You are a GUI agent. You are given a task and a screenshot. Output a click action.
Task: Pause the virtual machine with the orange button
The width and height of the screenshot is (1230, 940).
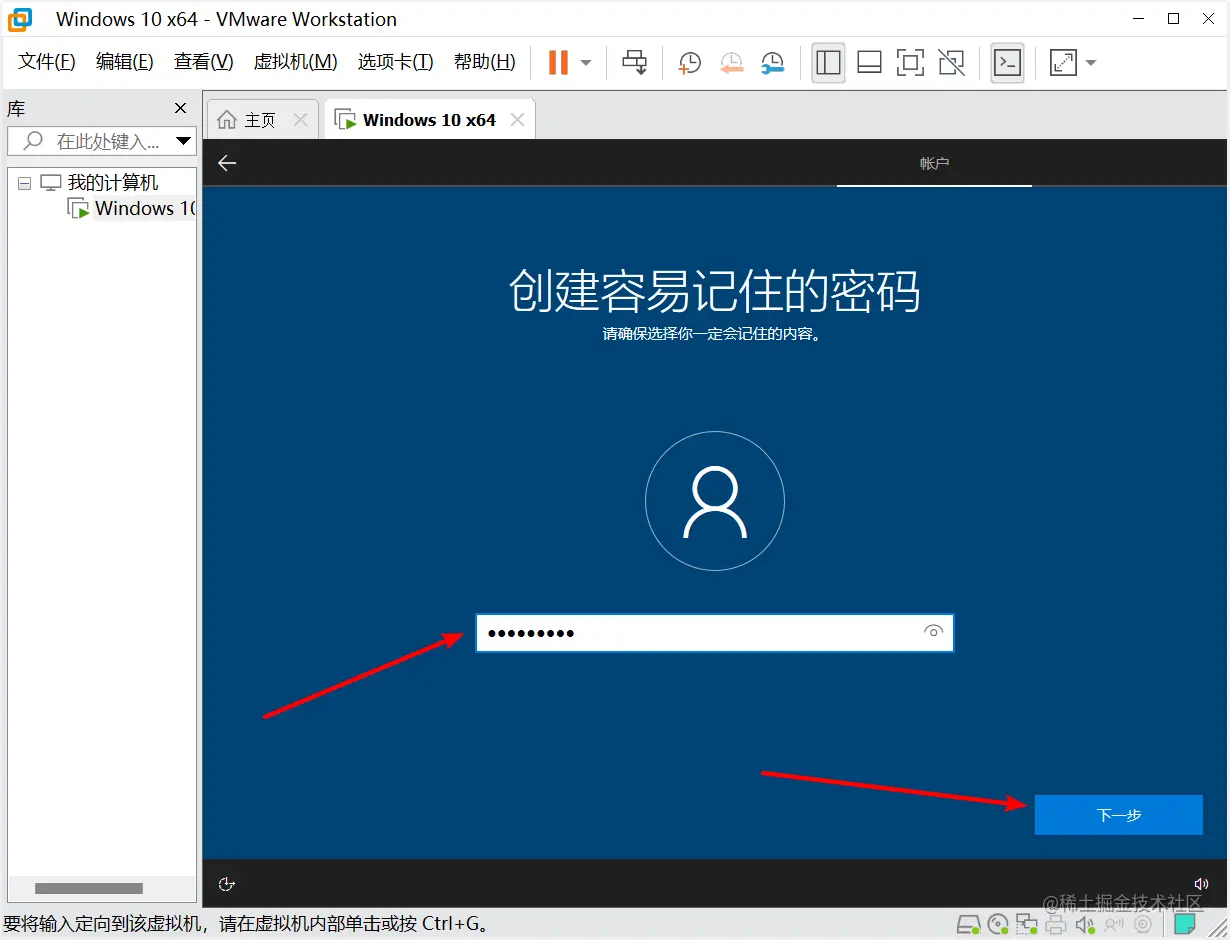558,62
